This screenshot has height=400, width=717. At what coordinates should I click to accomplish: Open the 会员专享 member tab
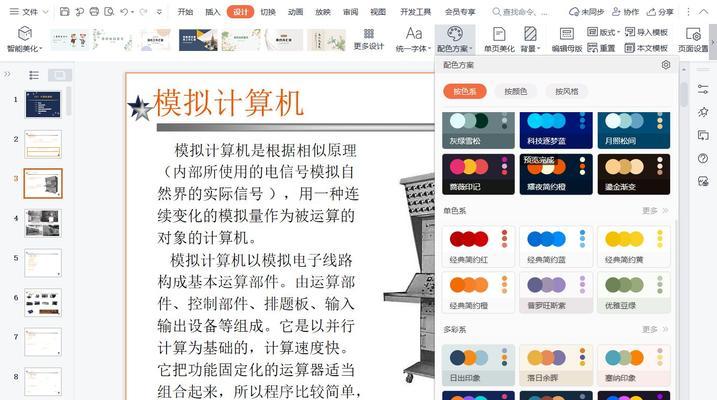tap(460, 12)
